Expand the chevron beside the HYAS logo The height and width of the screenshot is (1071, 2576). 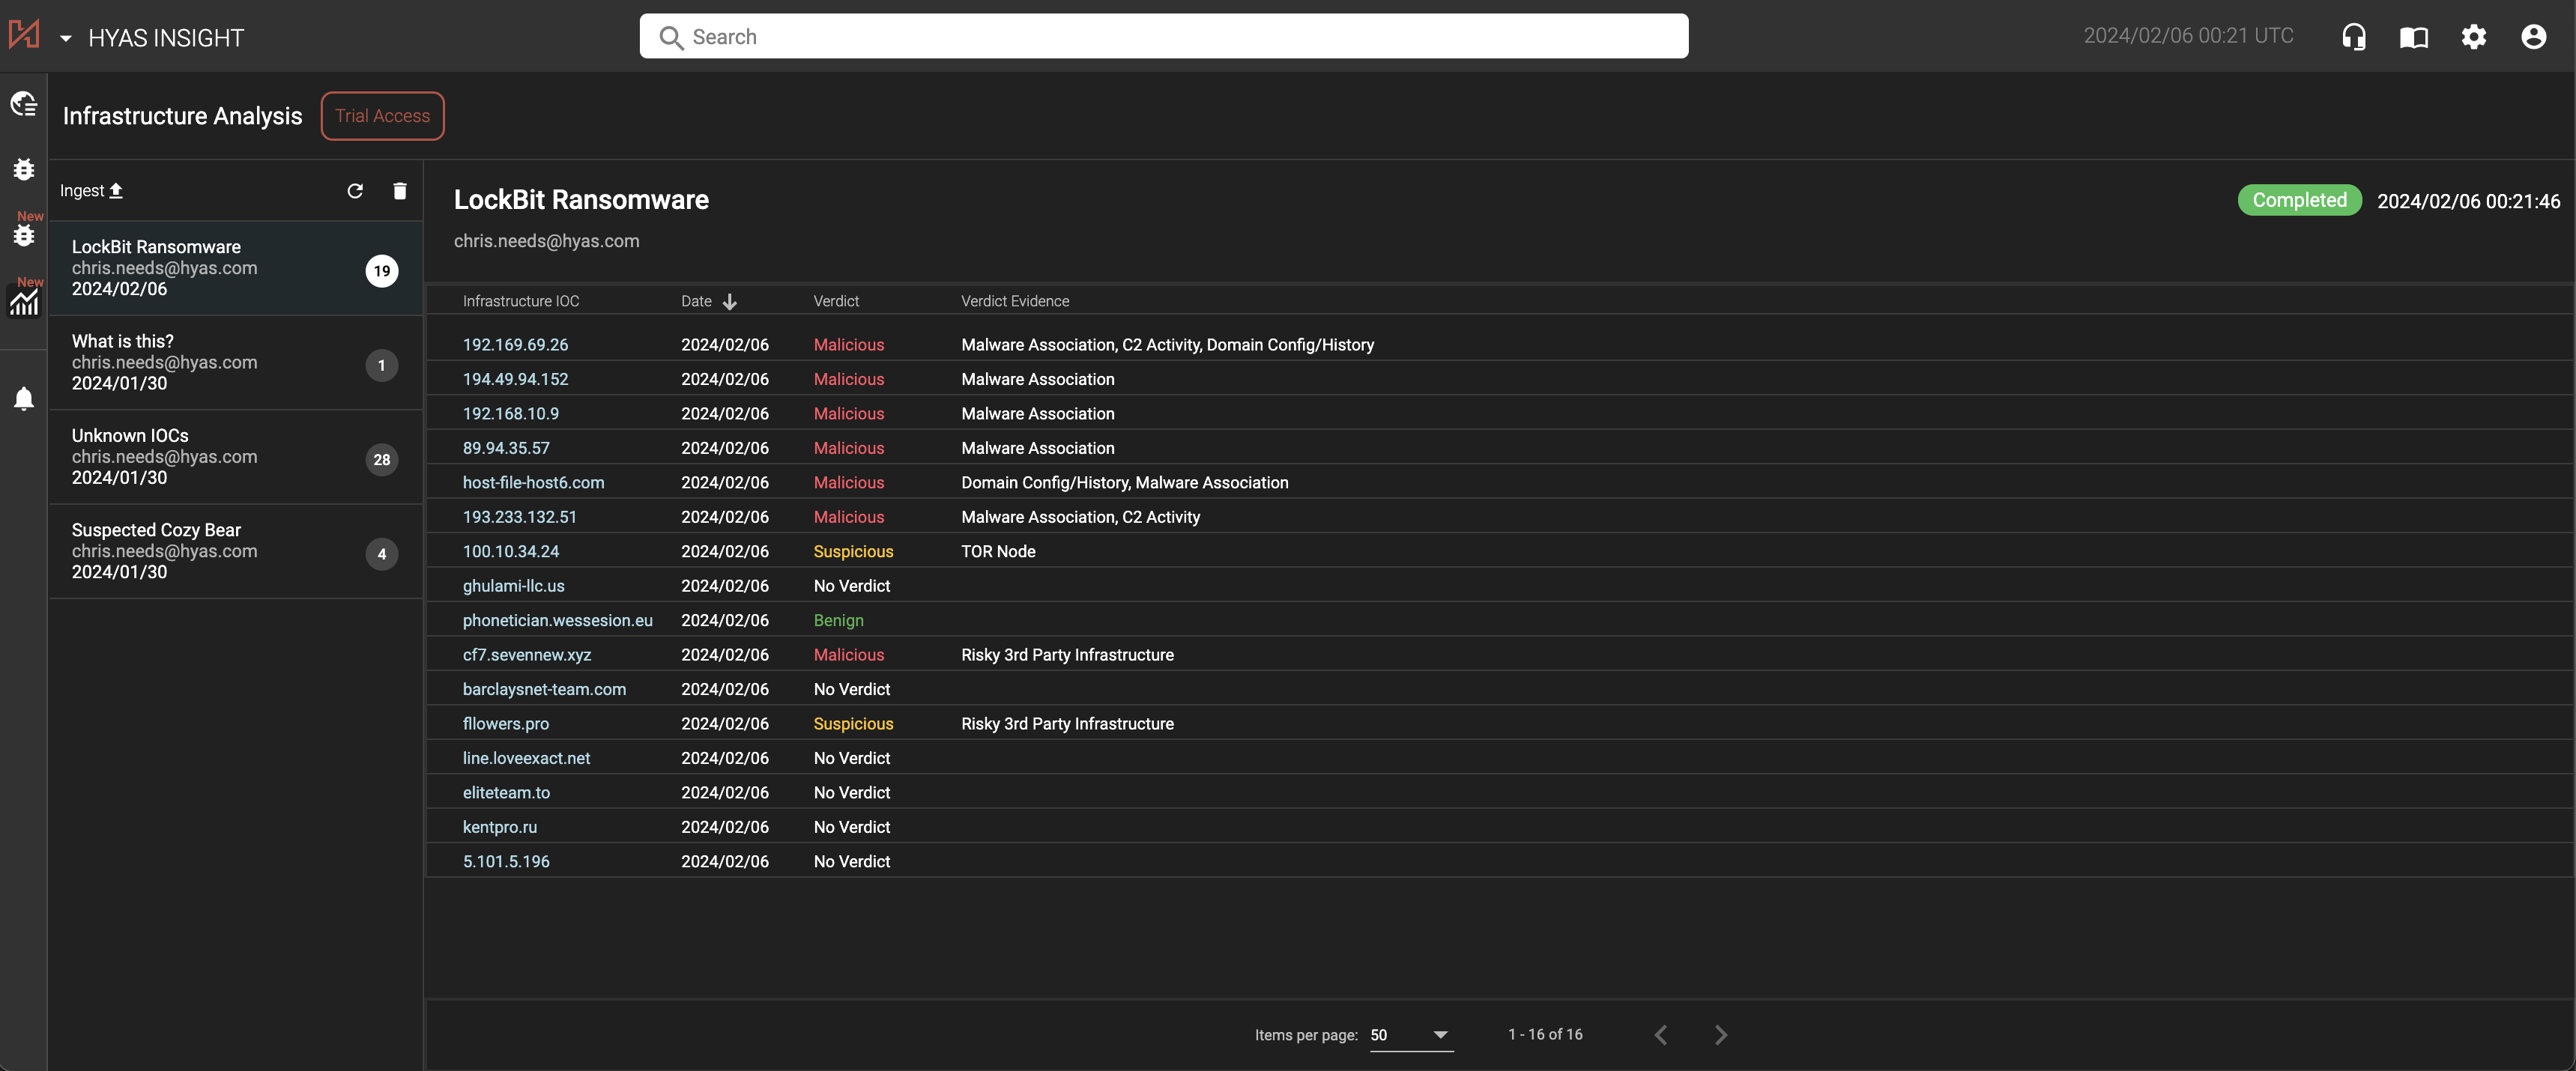[x=66, y=38]
